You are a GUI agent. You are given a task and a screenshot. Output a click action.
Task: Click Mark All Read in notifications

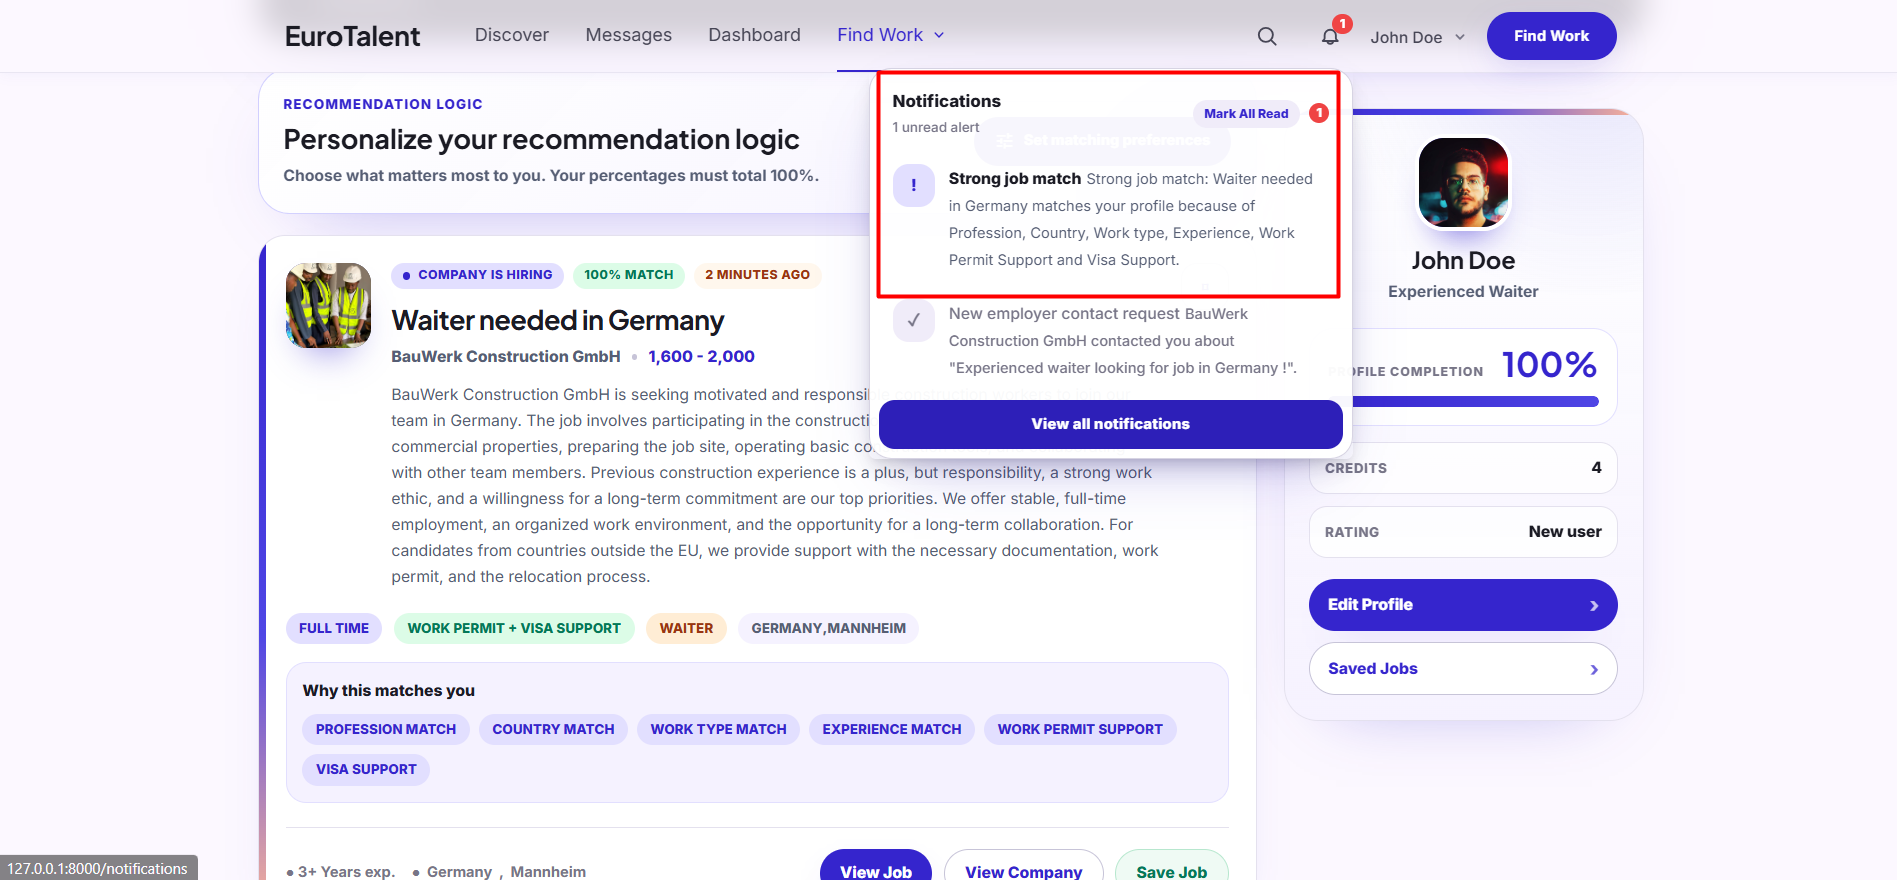pyautogui.click(x=1246, y=114)
